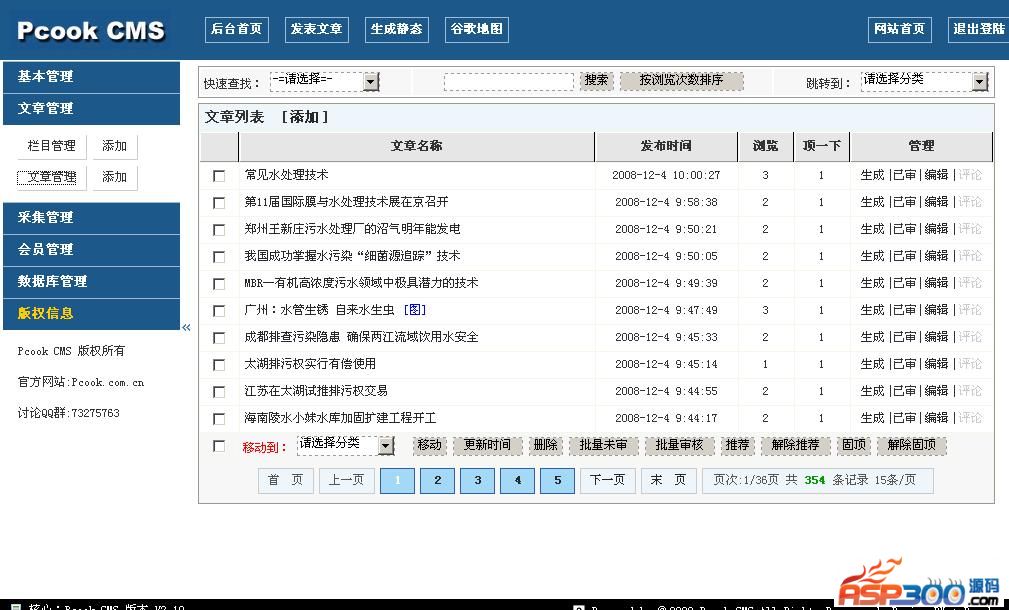
Task: Sort articles with 按浏览次数排序 button
Action: pos(681,80)
